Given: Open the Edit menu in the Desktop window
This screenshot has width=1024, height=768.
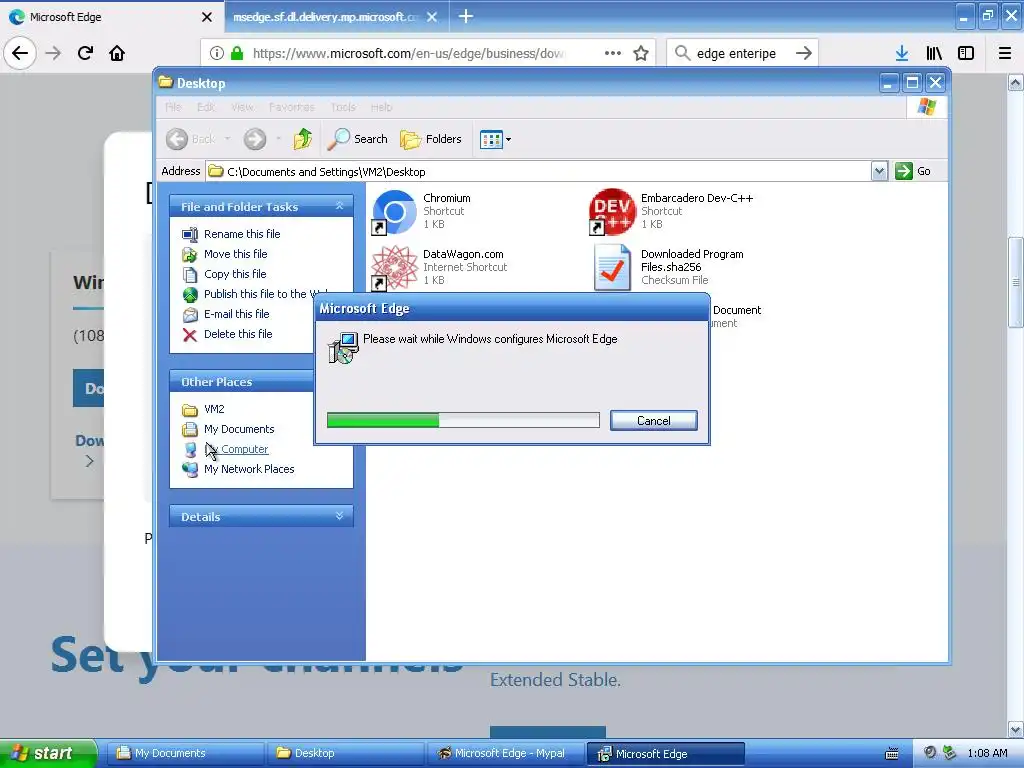Looking at the screenshot, I should [x=206, y=107].
